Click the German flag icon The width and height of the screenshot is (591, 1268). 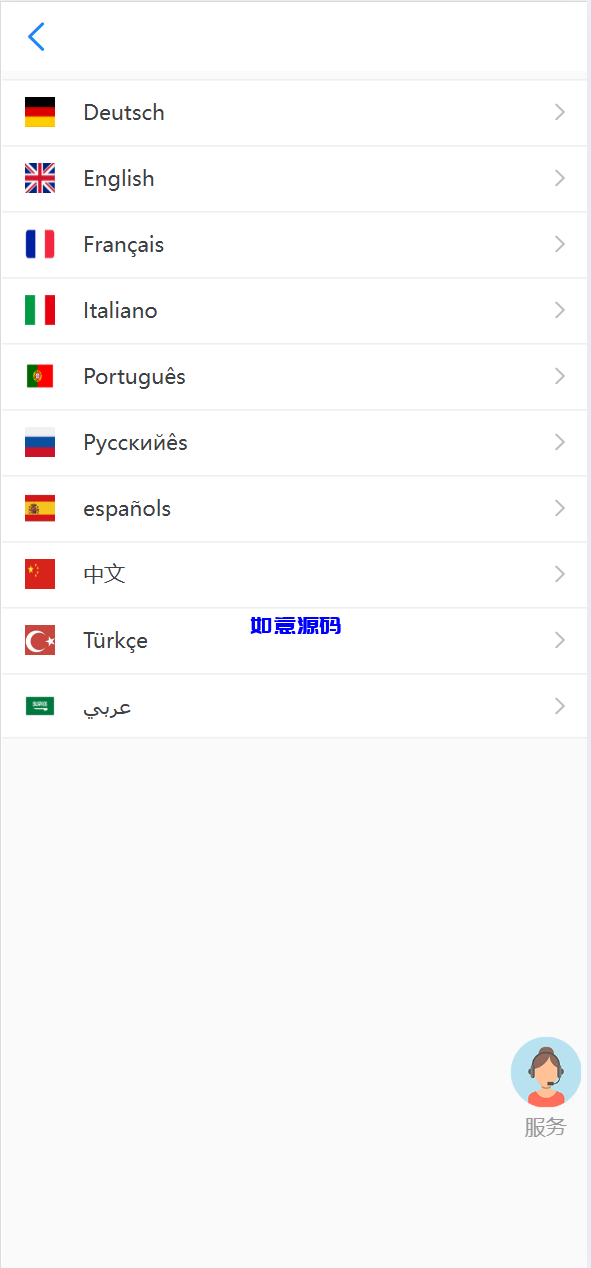coord(40,112)
